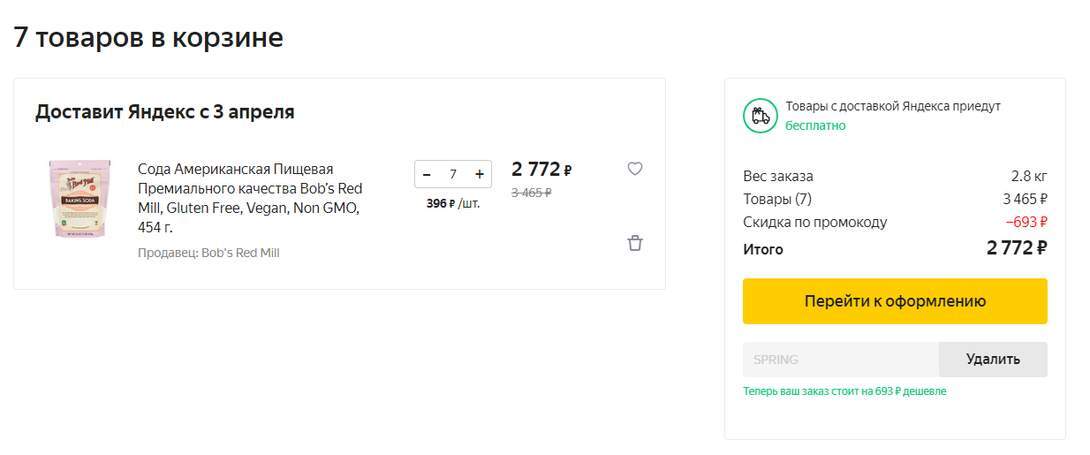Screen dimensions: 1090x455
Task: Click the green бесплатно delivery text
Action: point(815,126)
